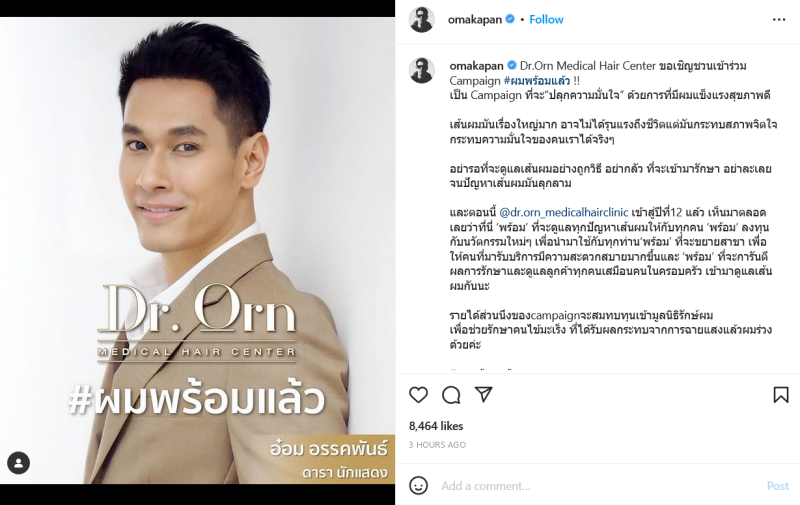Screen dimensions: 800x505
Task: Open omakapan username in caption
Action: point(476,66)
